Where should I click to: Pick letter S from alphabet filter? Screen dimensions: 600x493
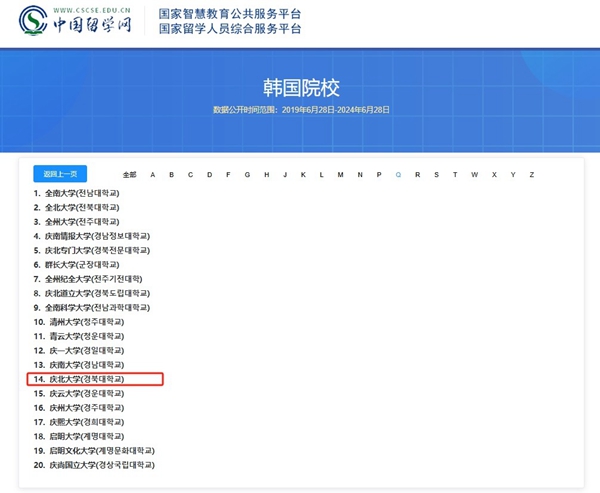(x=436, y=175)
